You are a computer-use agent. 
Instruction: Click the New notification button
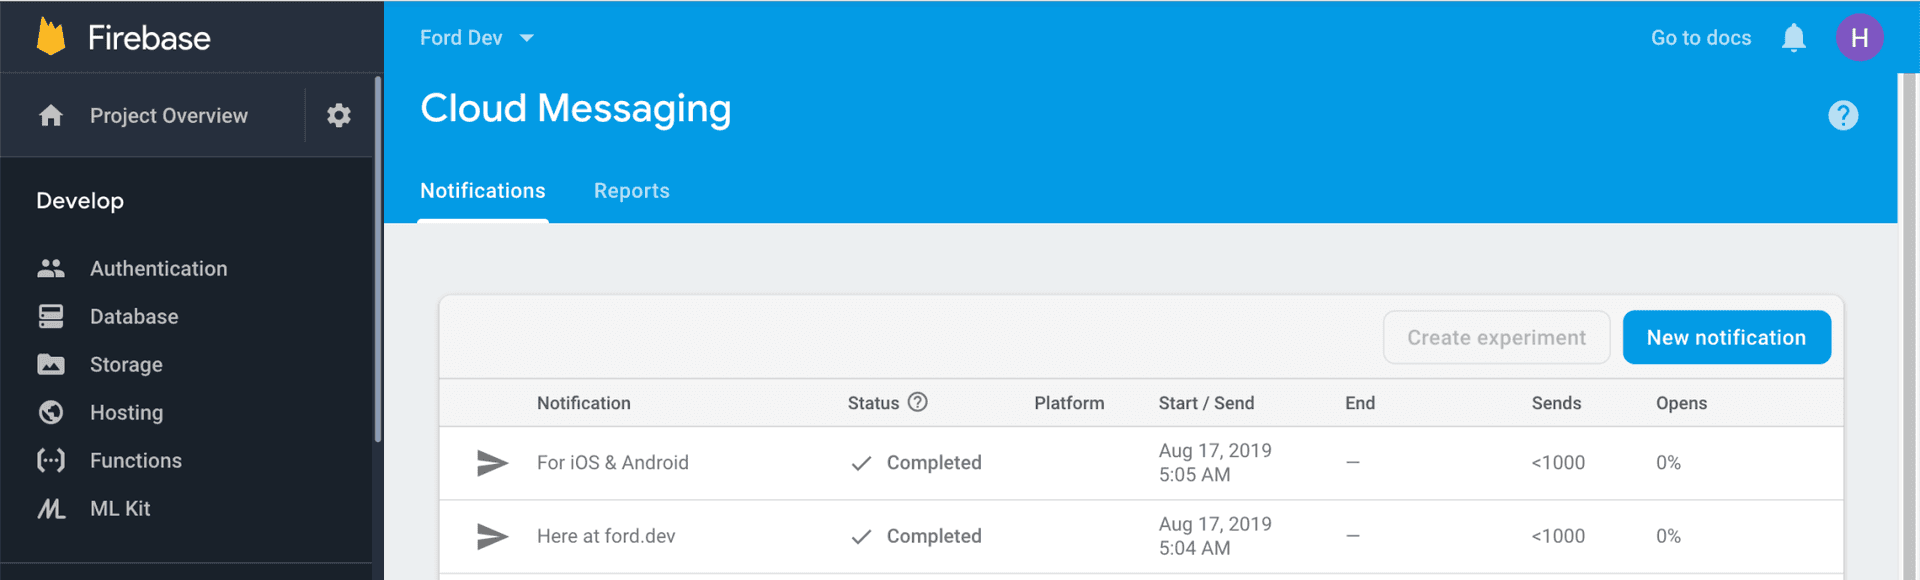[1725, 338]
